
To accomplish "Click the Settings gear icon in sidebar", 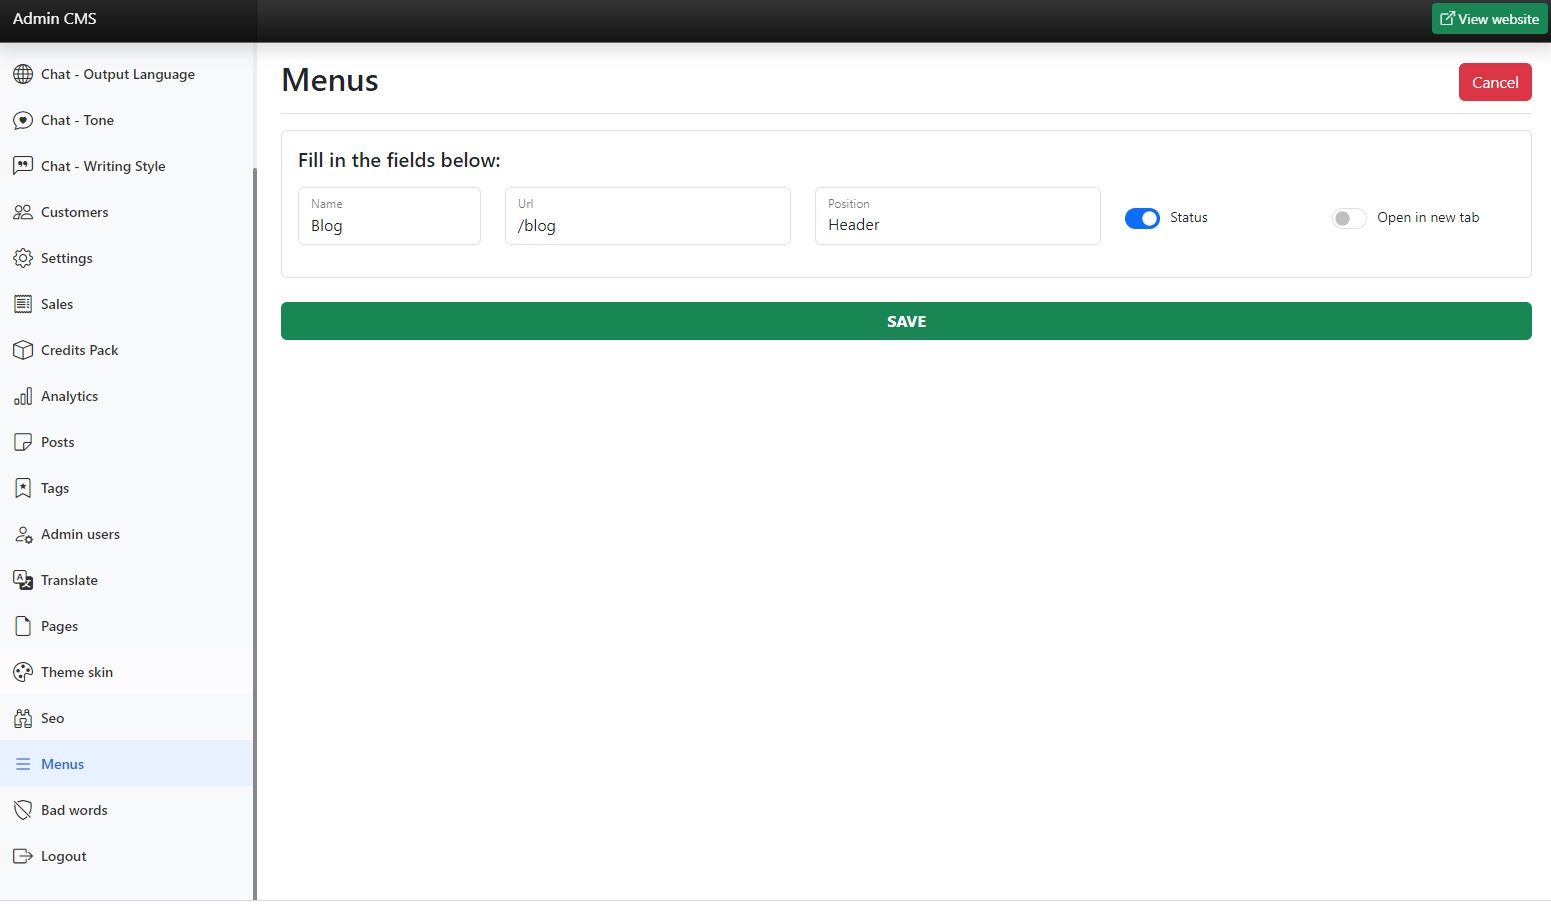I will [x=23, y=258].
